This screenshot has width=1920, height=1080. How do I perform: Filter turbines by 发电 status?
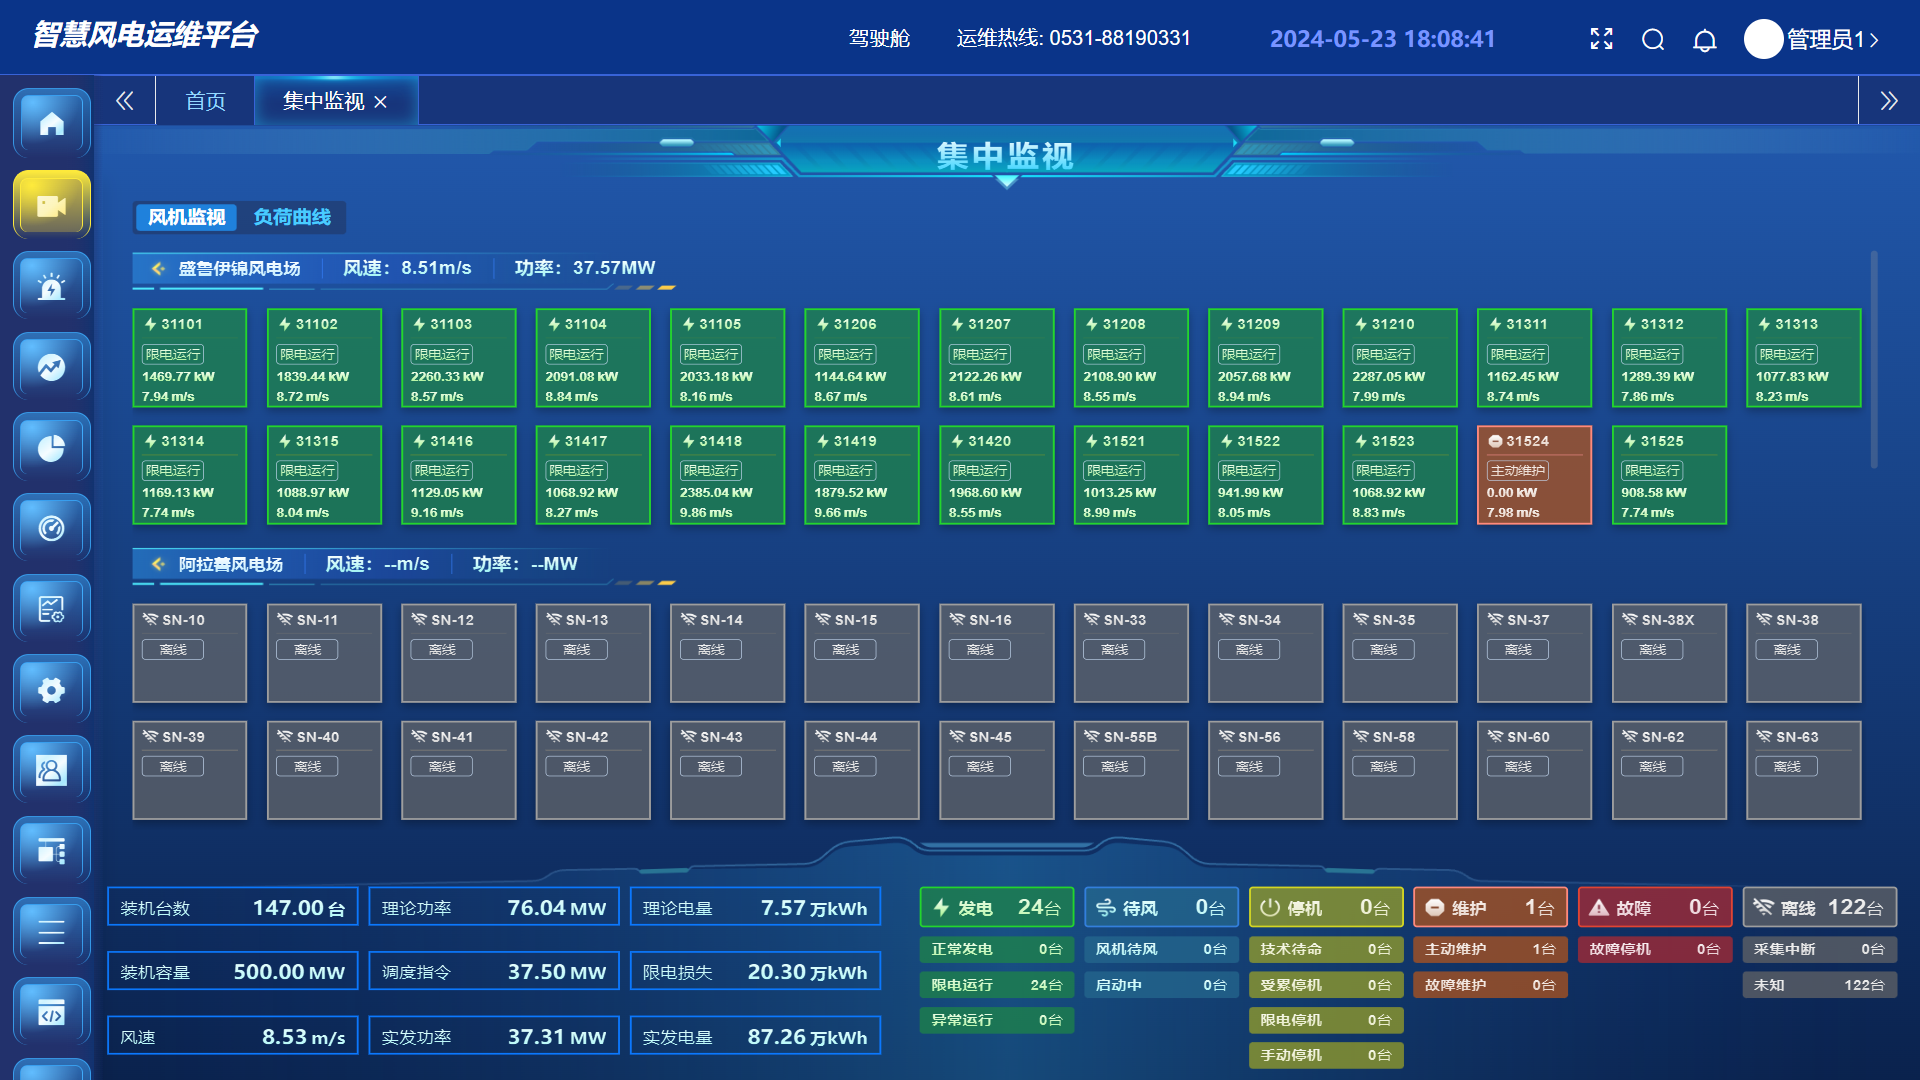(x=996, y=907)
